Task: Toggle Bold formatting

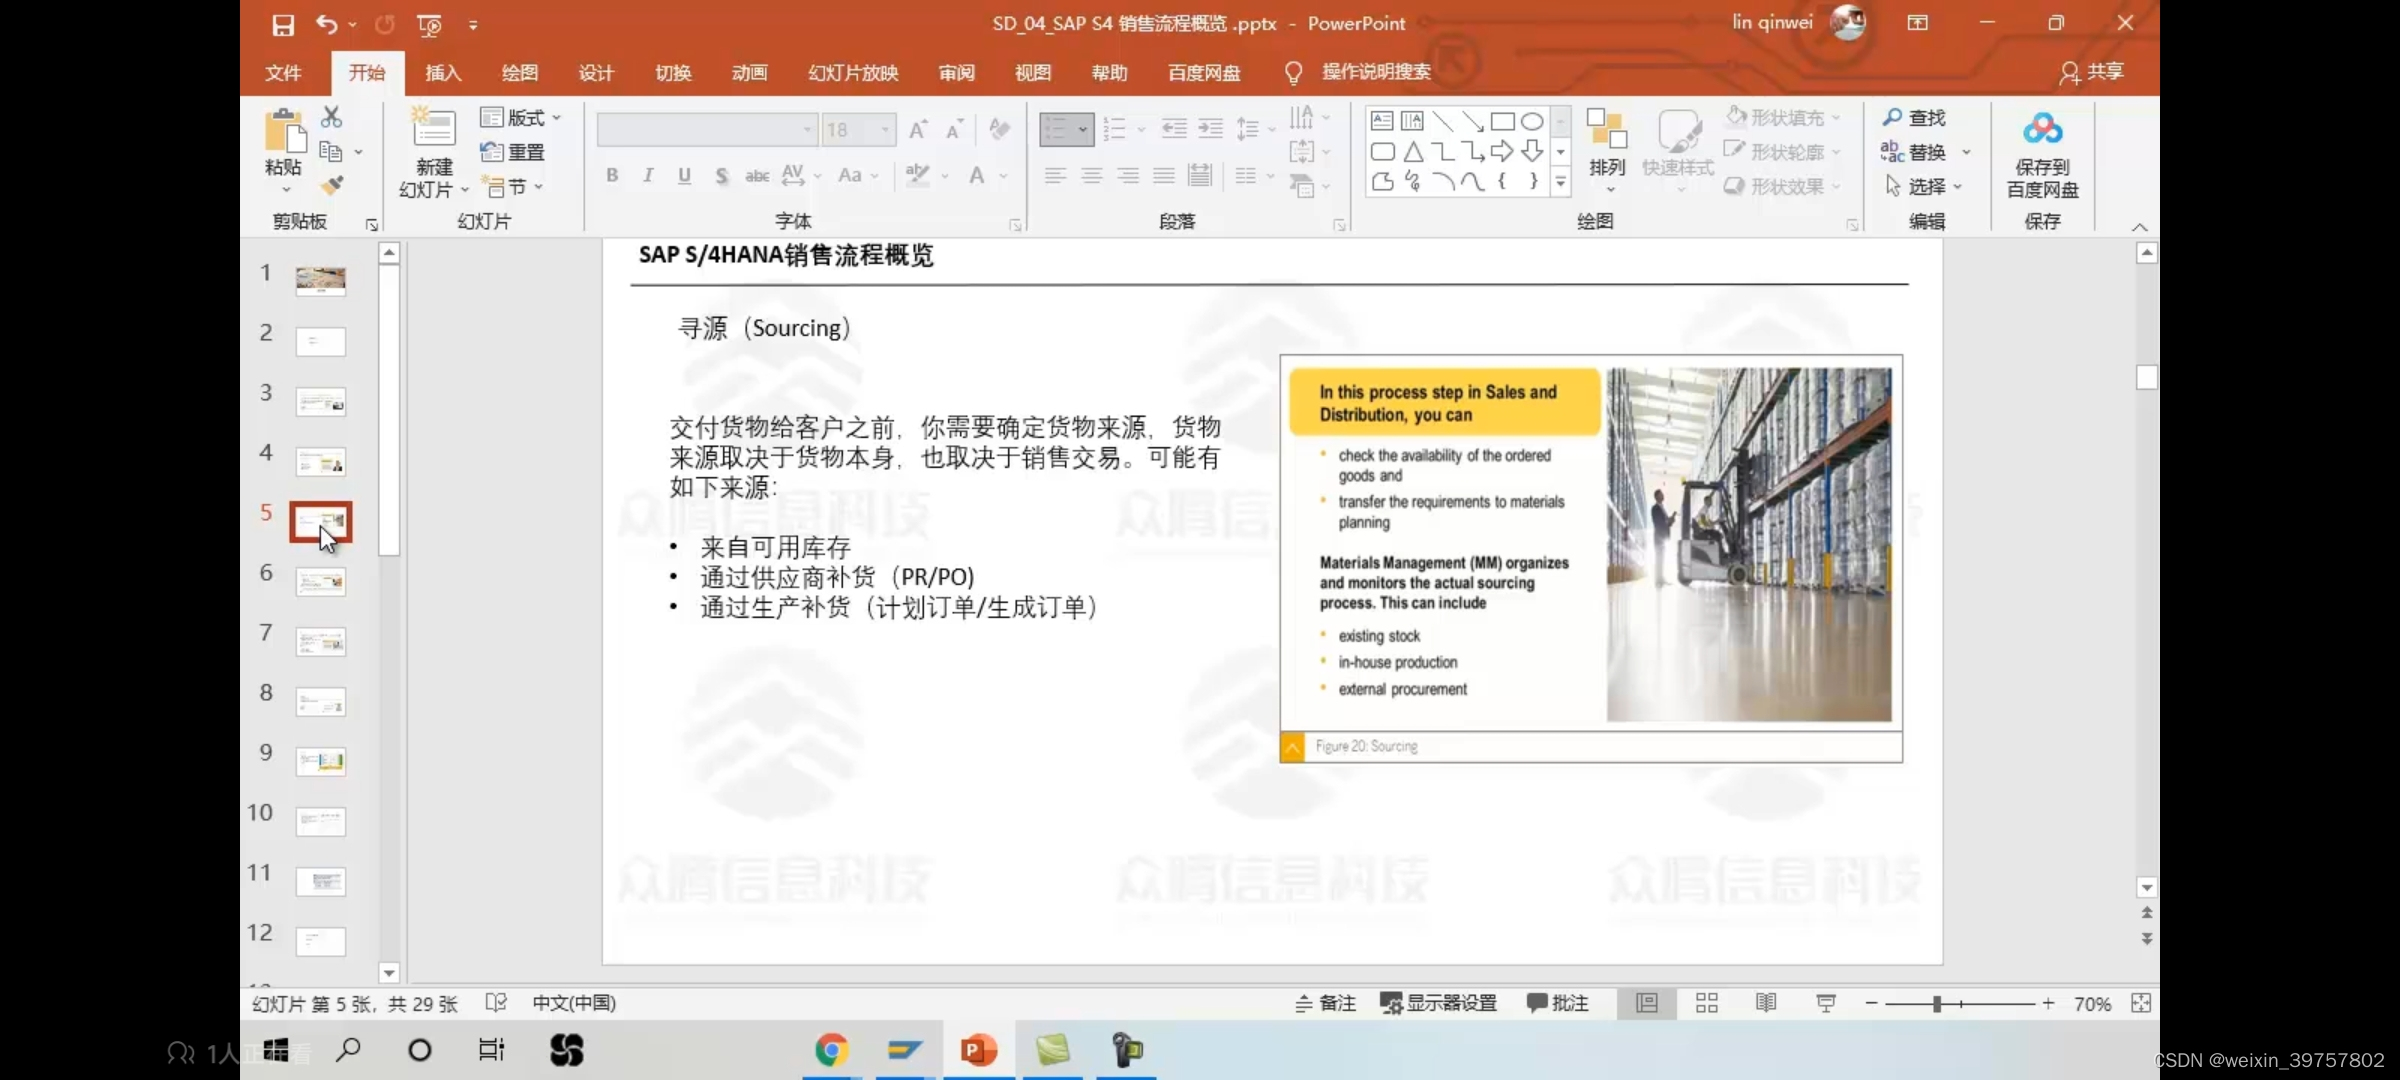Action: click(x=612, y=175)
